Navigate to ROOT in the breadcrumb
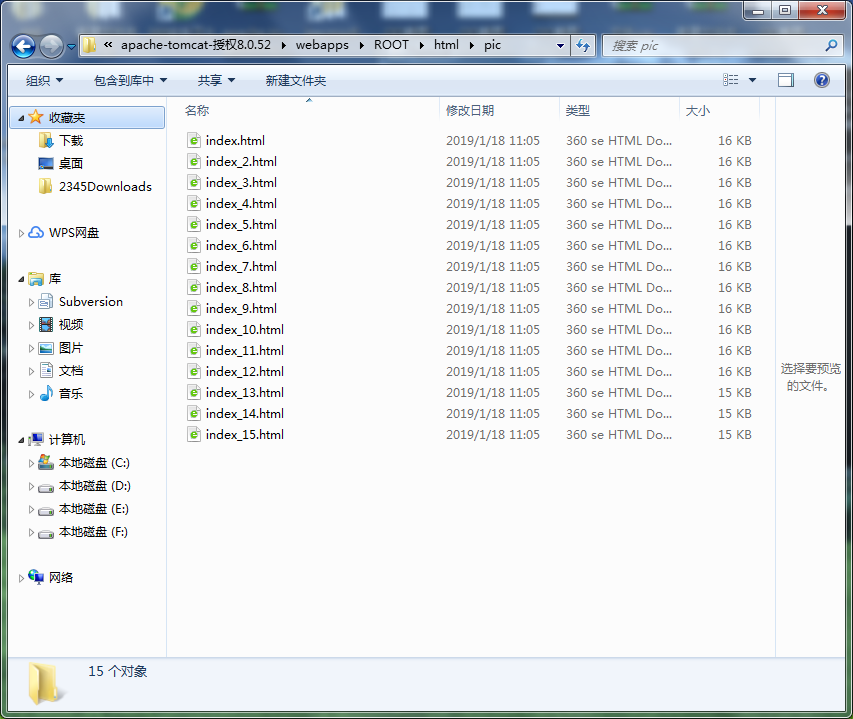The height and width of the screenshot is (719, 853). (391, 45)
